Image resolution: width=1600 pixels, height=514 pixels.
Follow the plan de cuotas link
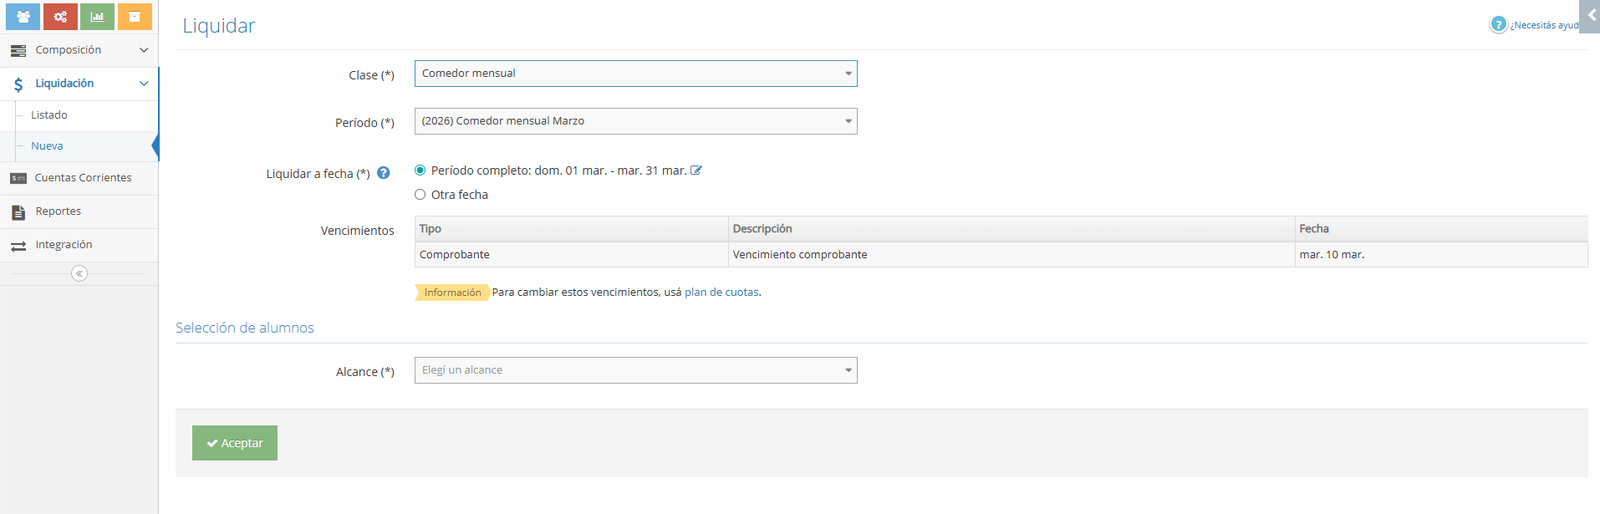pos(721,292)
